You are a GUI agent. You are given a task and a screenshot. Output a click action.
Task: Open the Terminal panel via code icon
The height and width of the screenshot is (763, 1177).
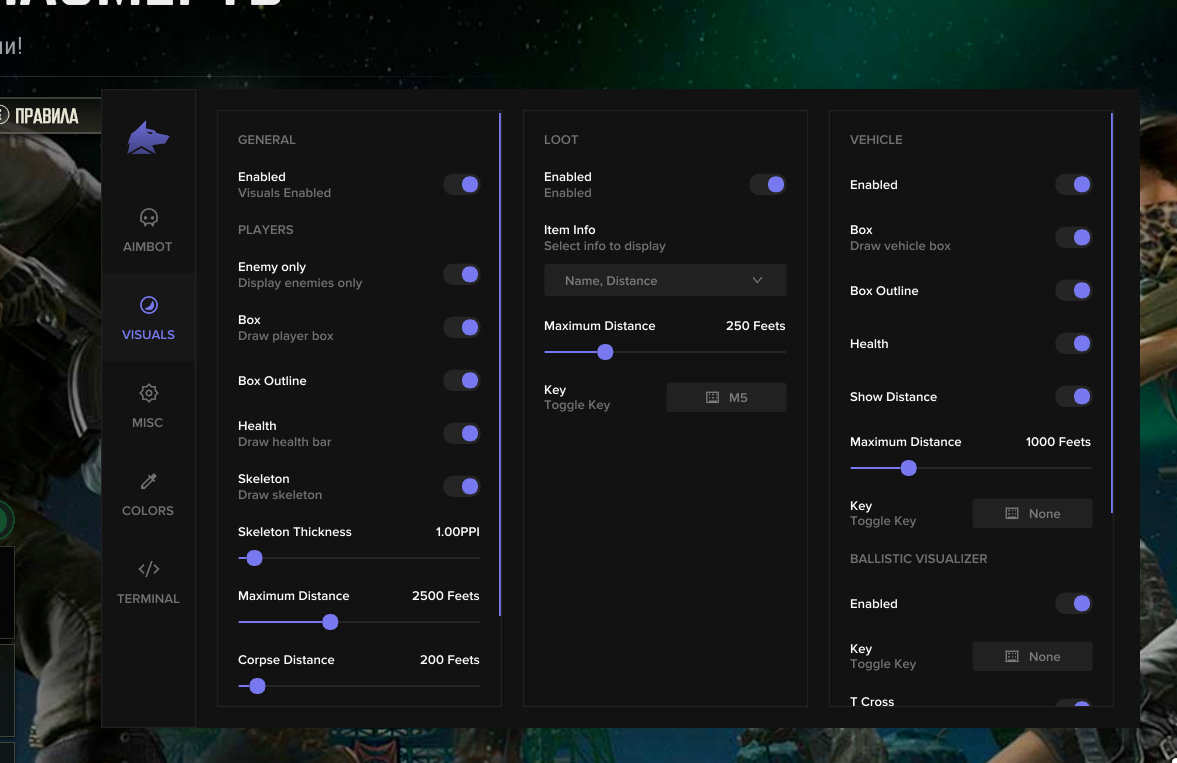[148, 569]
